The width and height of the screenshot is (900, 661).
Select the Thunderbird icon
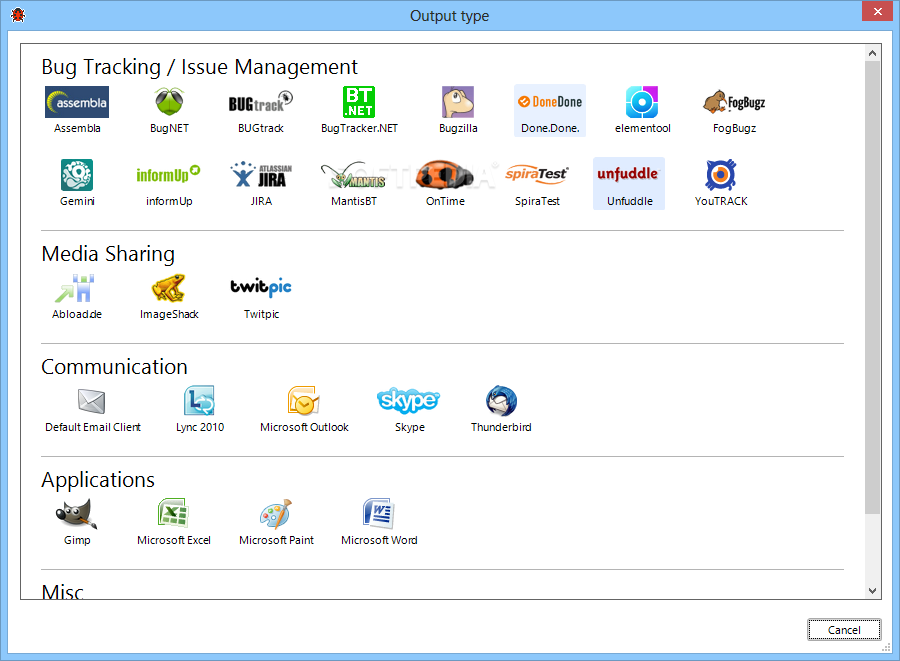click(x=501, y=401)
